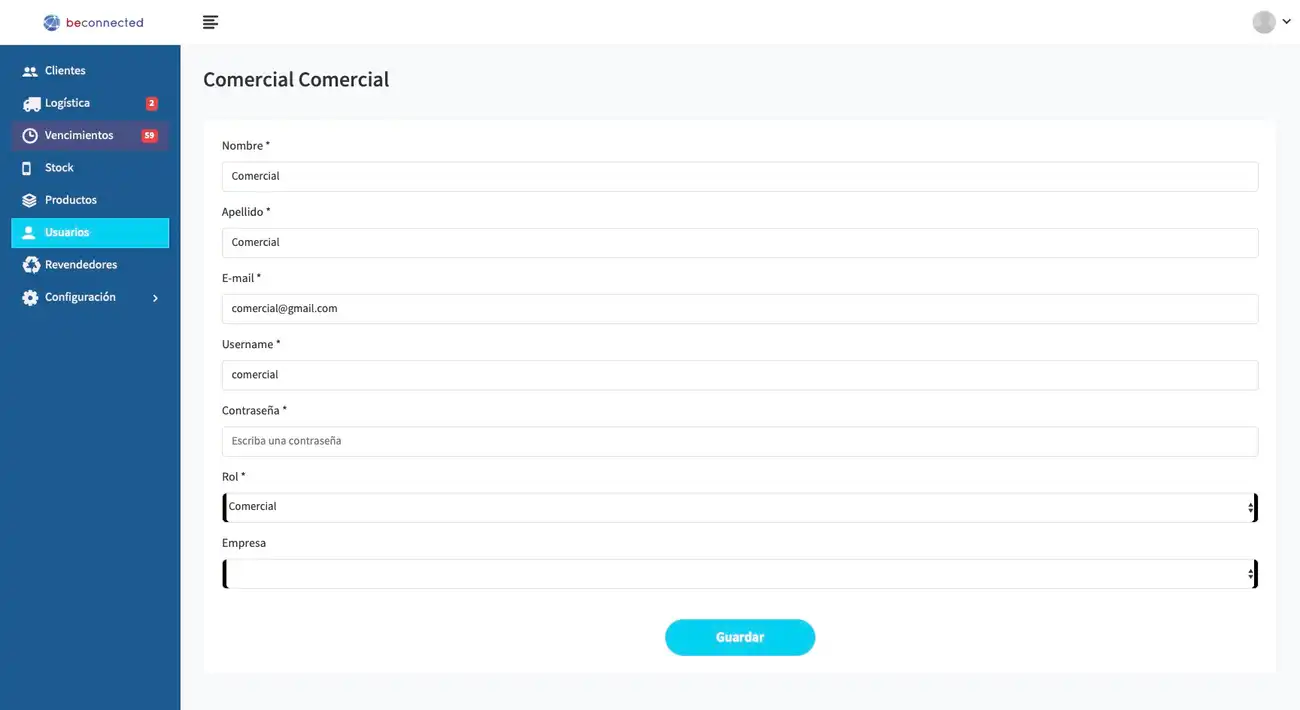This screenshot has height=710, width=1300.
Task: Expand the Configuración submenu chevron
Action: point(155,298)
